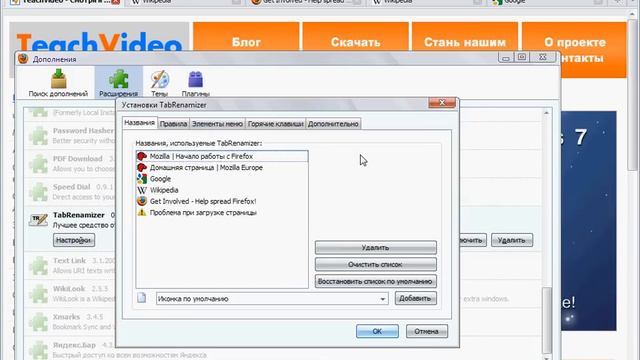Screen dimensions: 640x360
Task: Open the Плагины brick icon
Action: [196, 79]
